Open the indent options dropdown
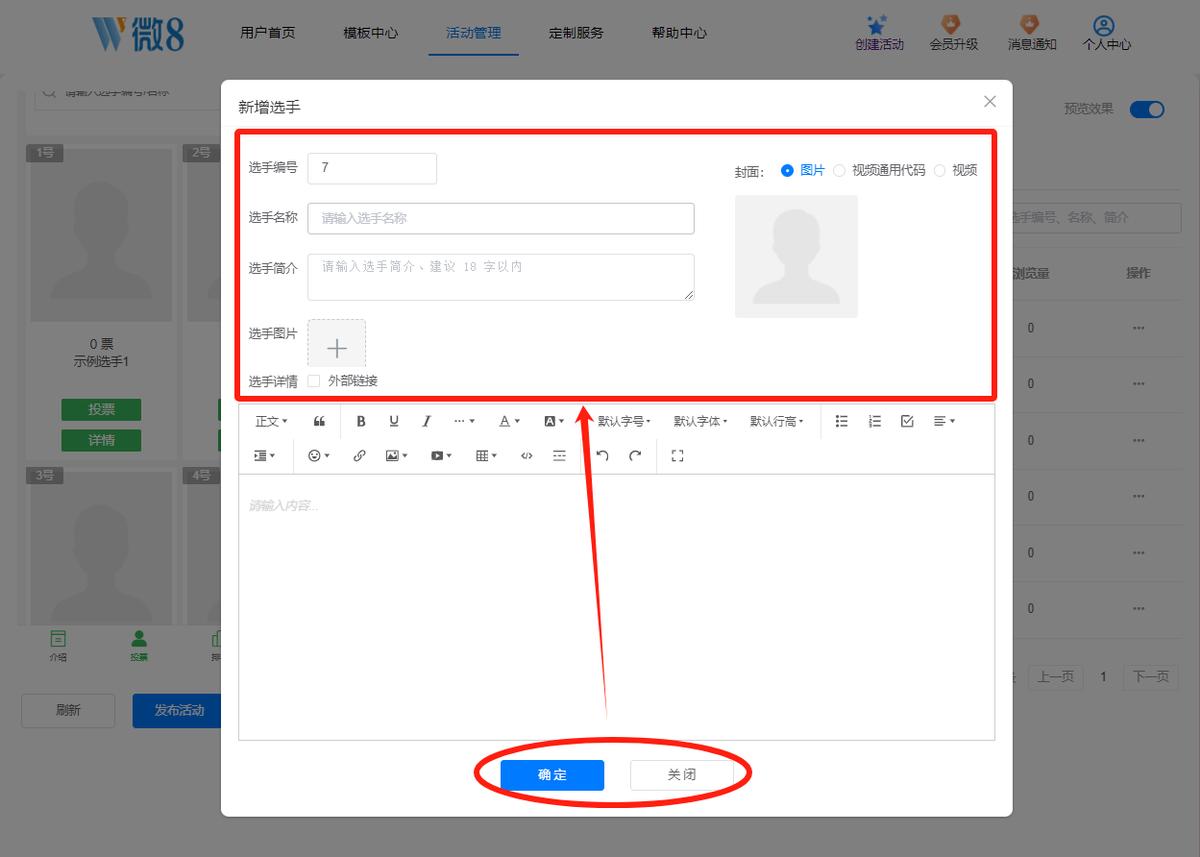This screenshot has height=857, width=1200. 265,456
